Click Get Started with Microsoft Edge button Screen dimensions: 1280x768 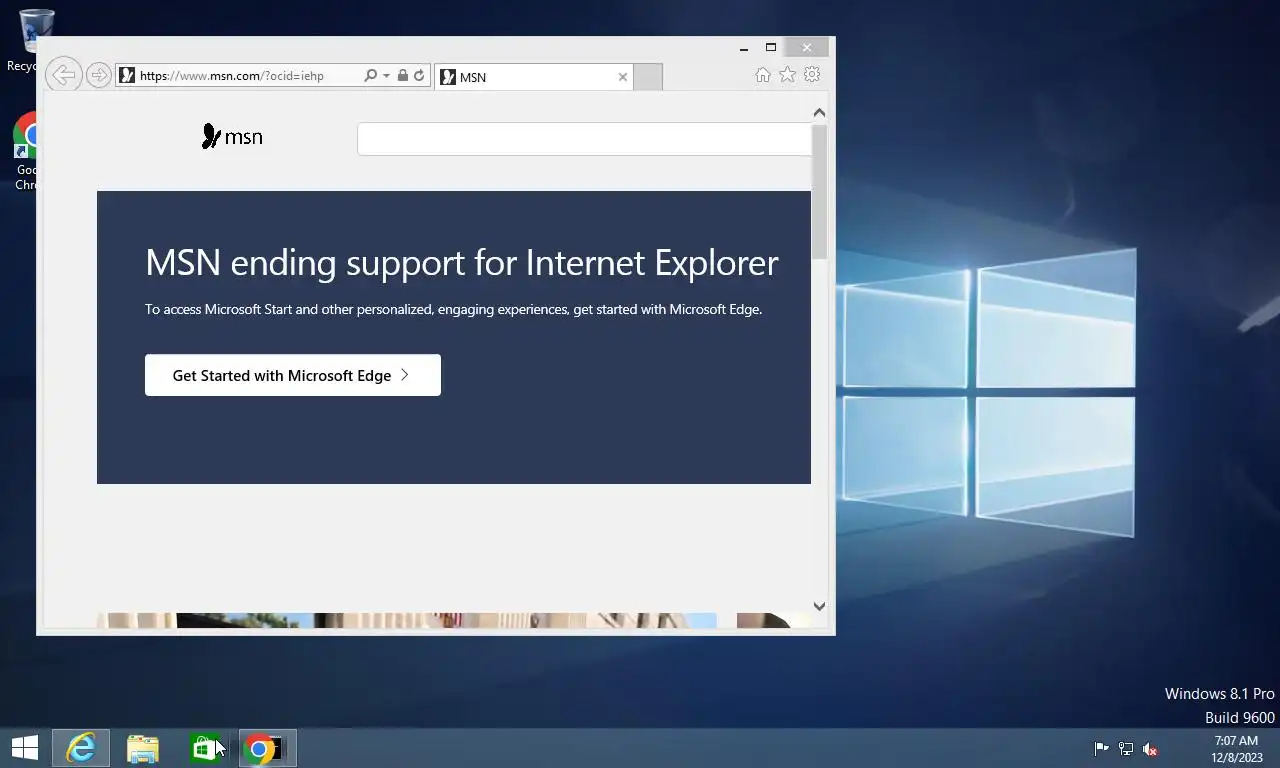293,375
